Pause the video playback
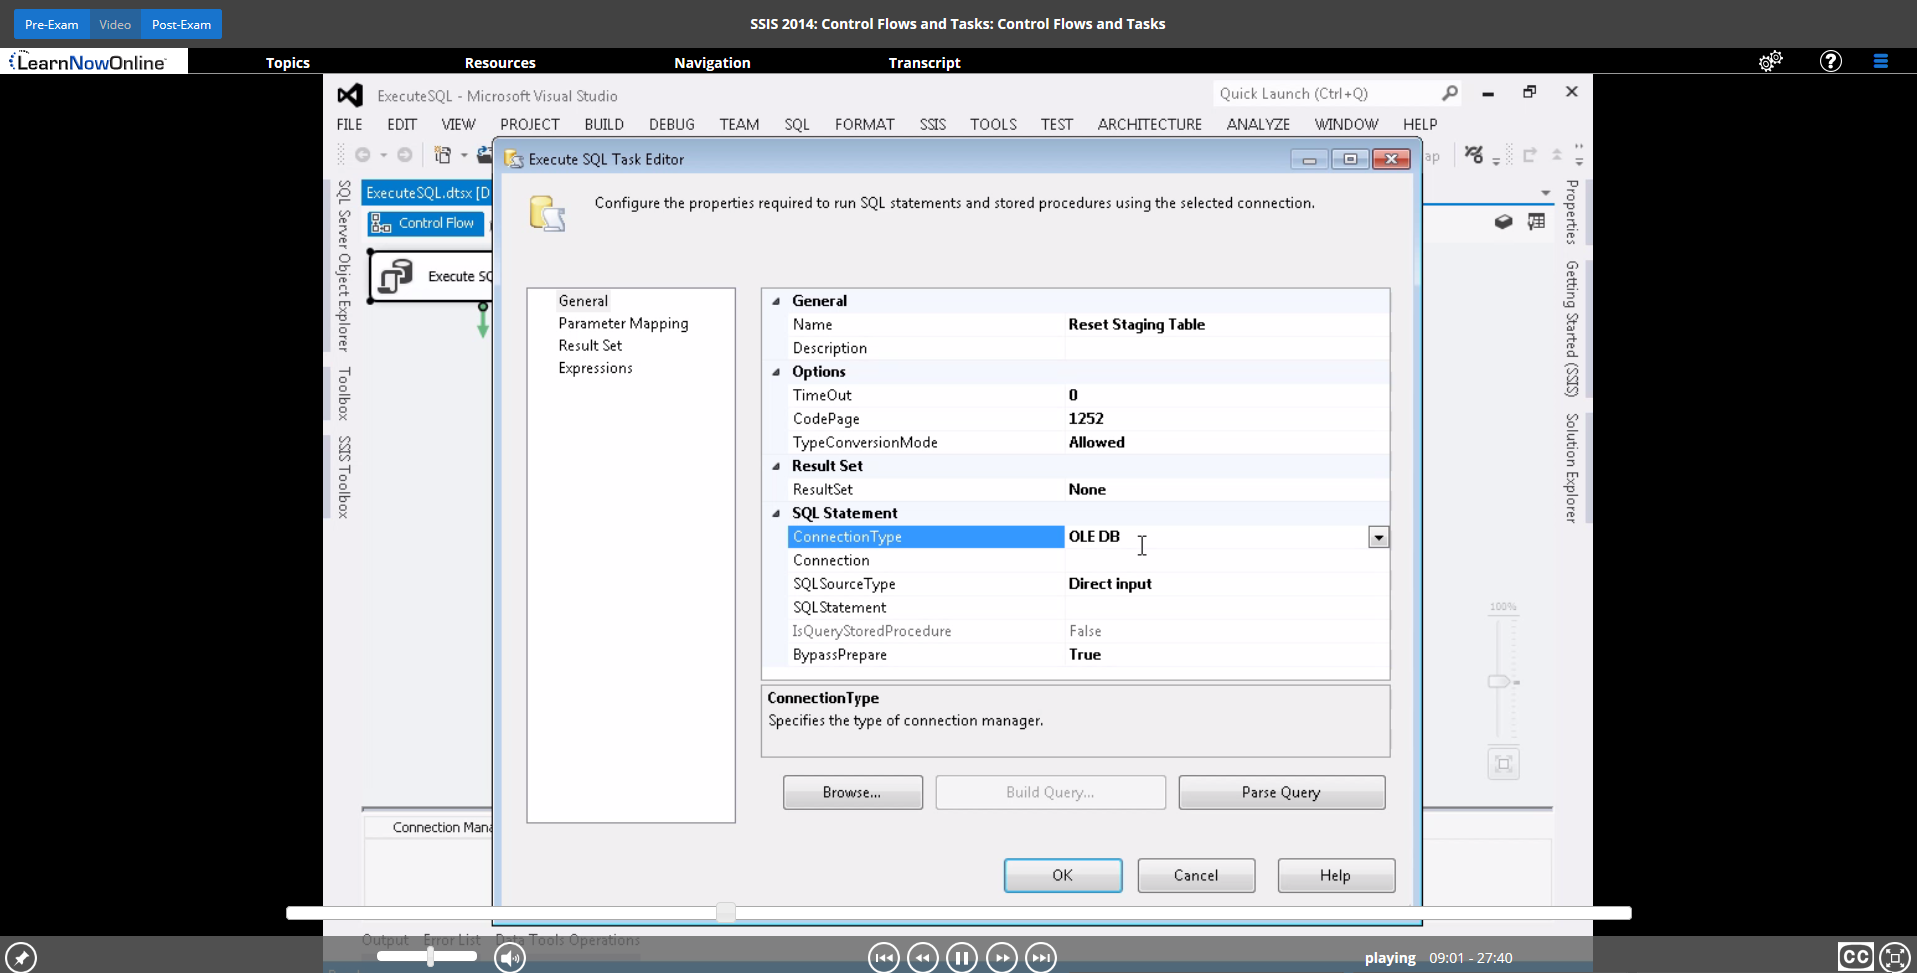This screenshot has width=1917, height=973. pos(961,958)
